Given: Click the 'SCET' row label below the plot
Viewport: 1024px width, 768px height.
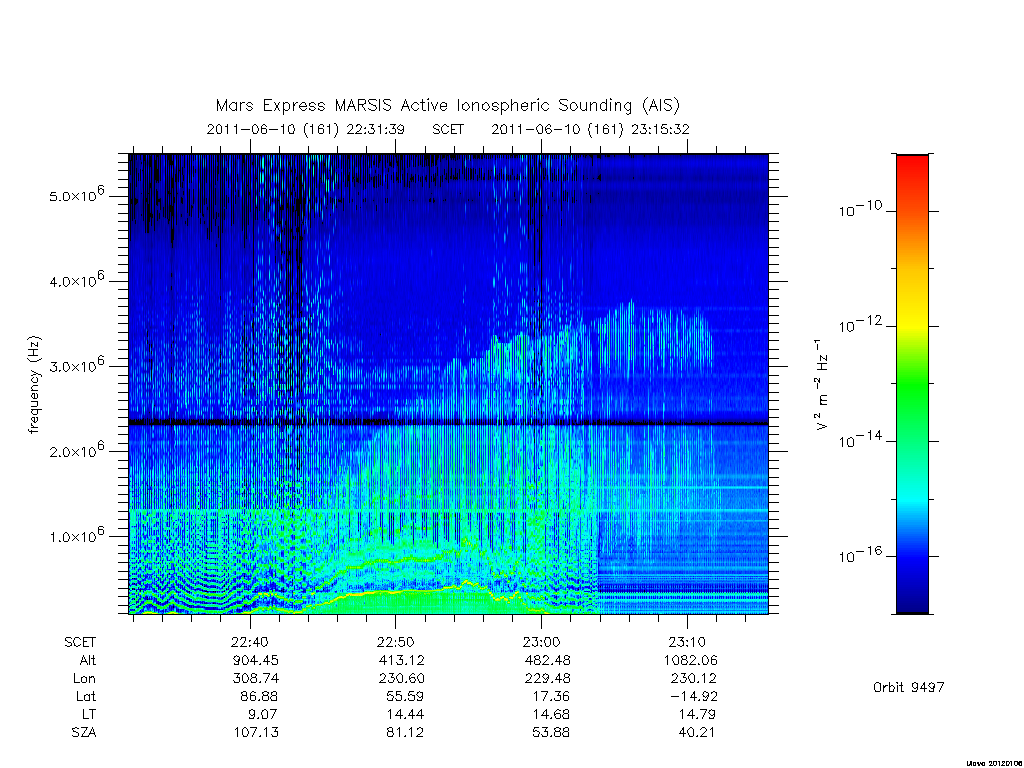Looking at the screenshot, I should pos(80,642).
